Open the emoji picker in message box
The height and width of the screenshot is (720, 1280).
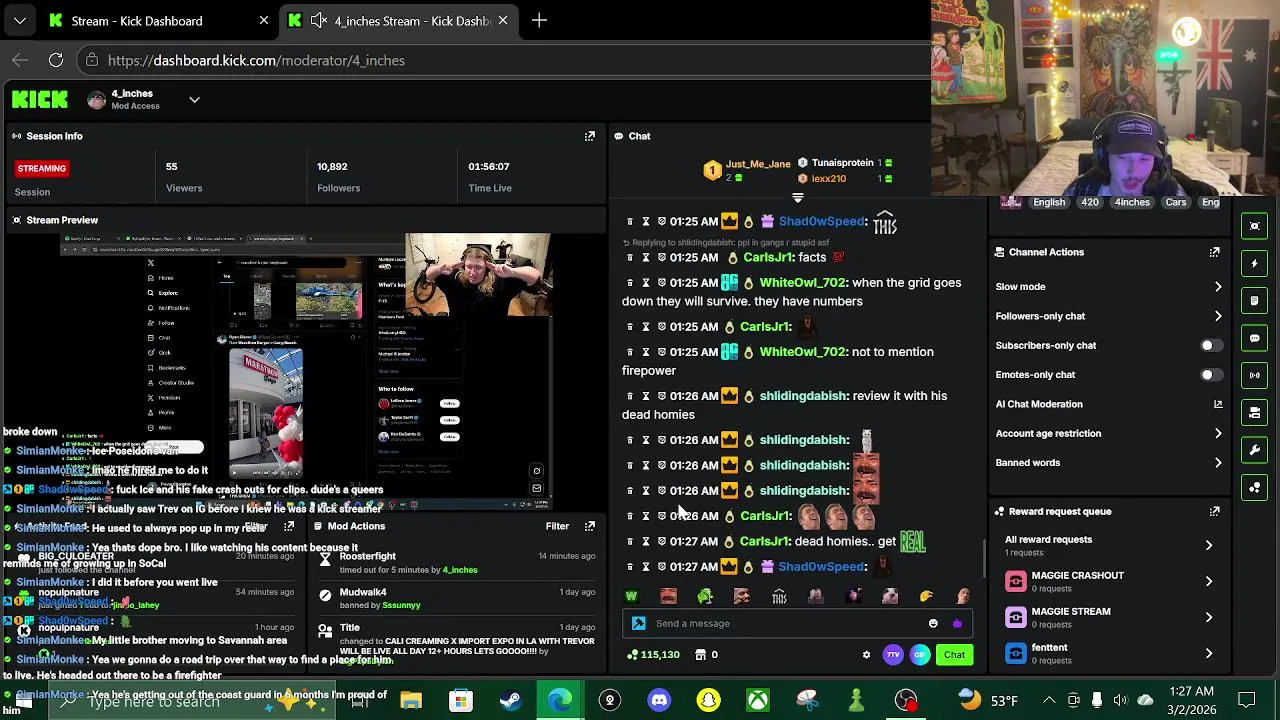coord(933,623)
